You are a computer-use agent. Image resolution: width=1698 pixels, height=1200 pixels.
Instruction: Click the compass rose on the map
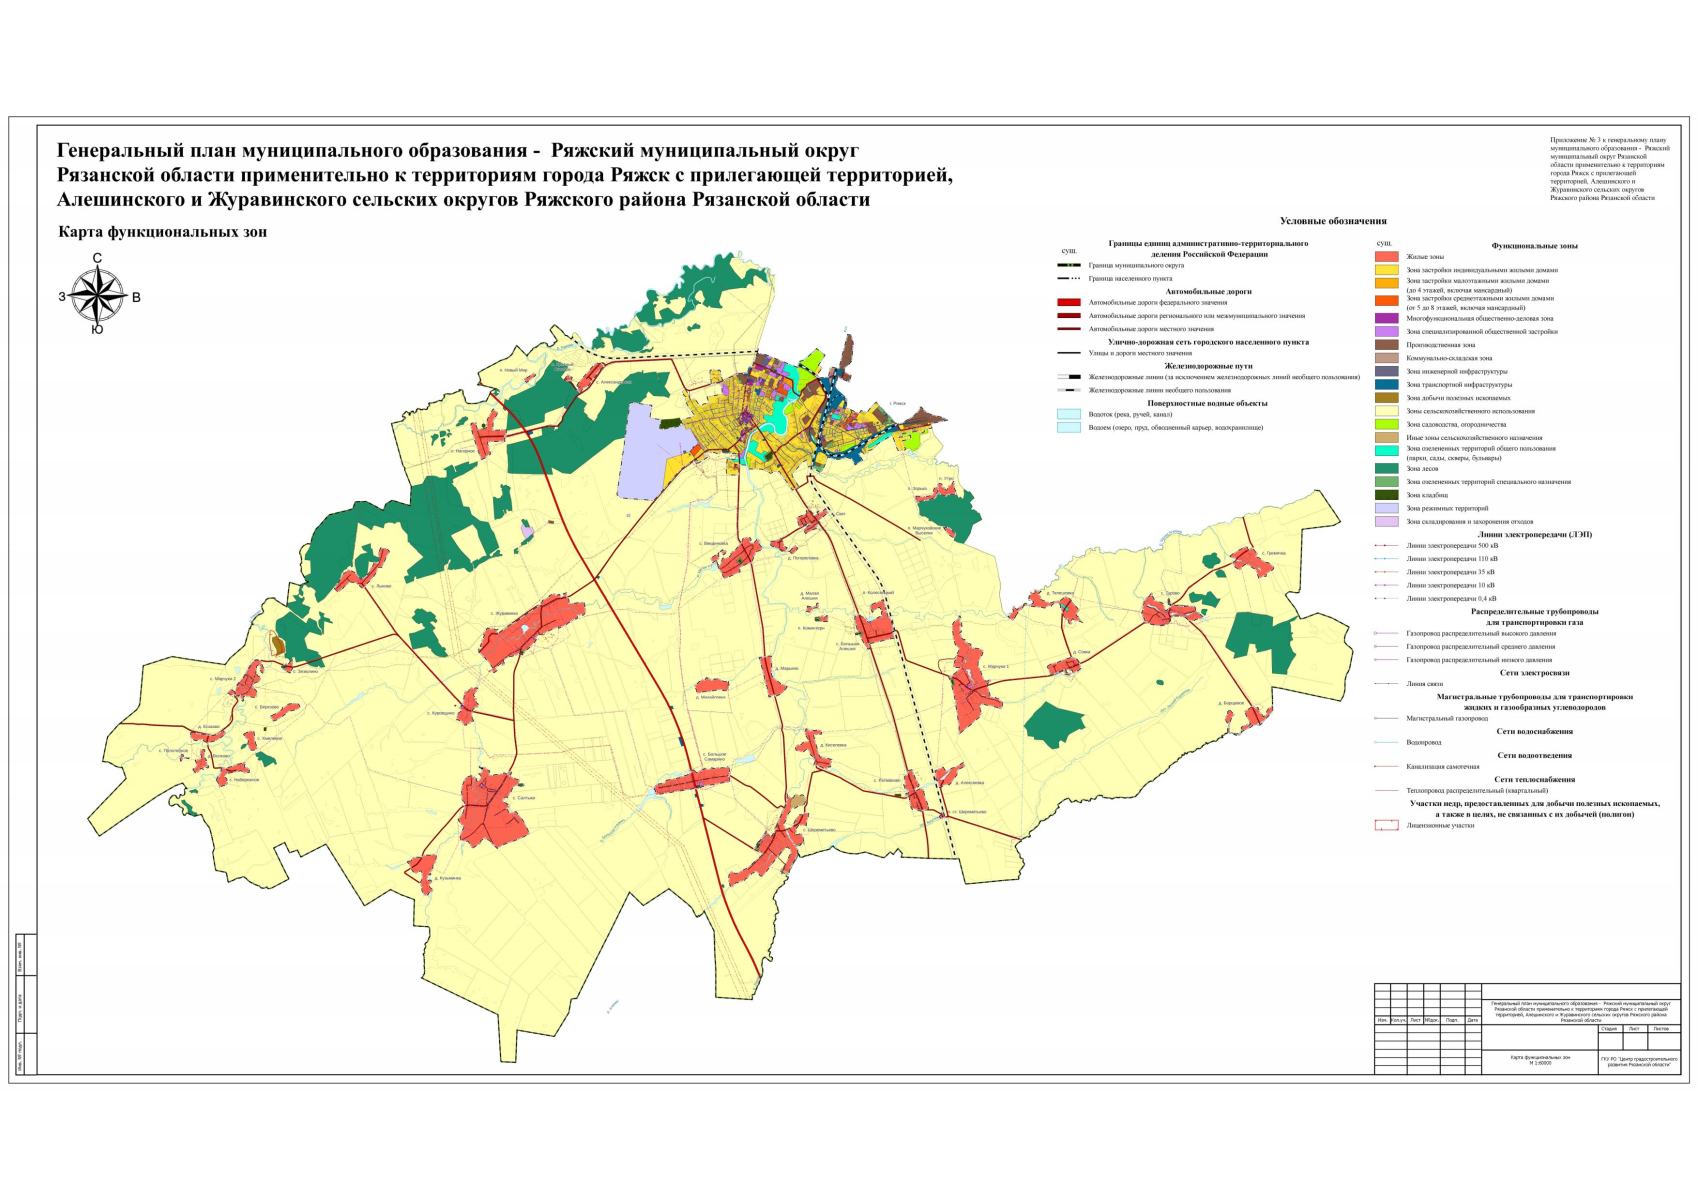(97, 296)
